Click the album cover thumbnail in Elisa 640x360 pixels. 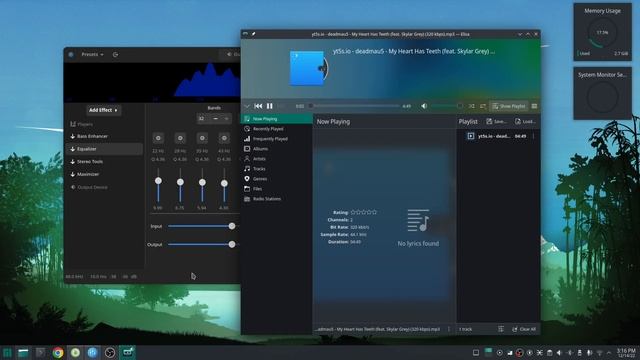(x=308, y=68)
